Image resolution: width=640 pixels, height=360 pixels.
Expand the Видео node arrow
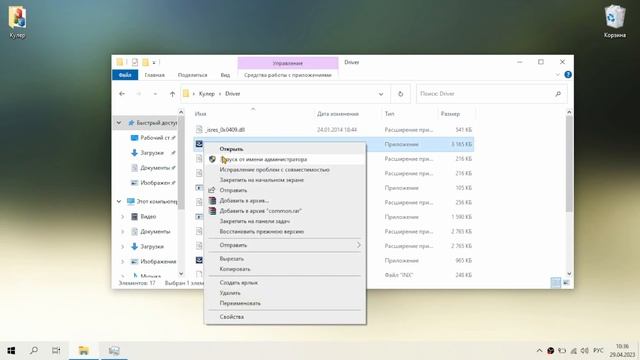(123, 217)
